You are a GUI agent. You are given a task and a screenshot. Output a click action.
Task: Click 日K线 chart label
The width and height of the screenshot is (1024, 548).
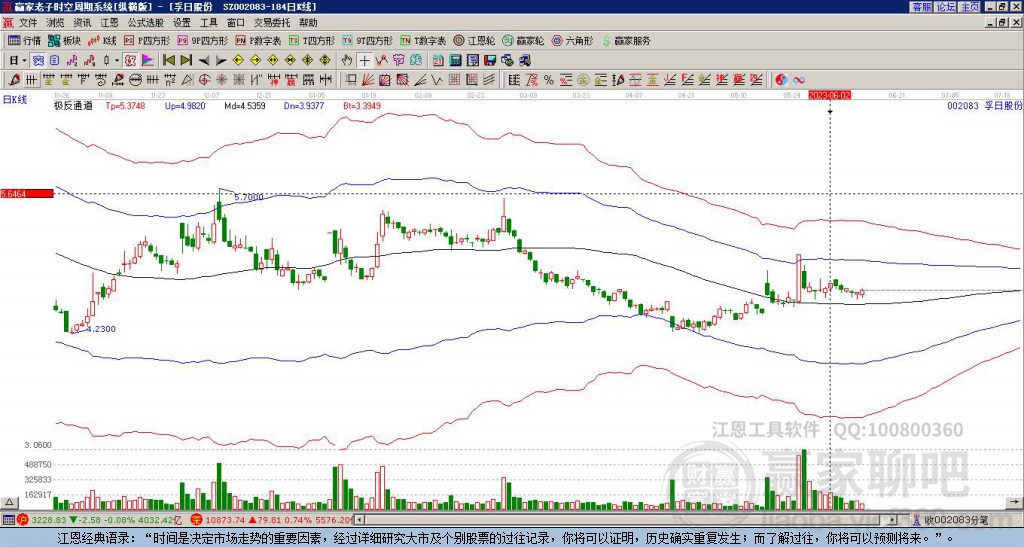[15, 100]
